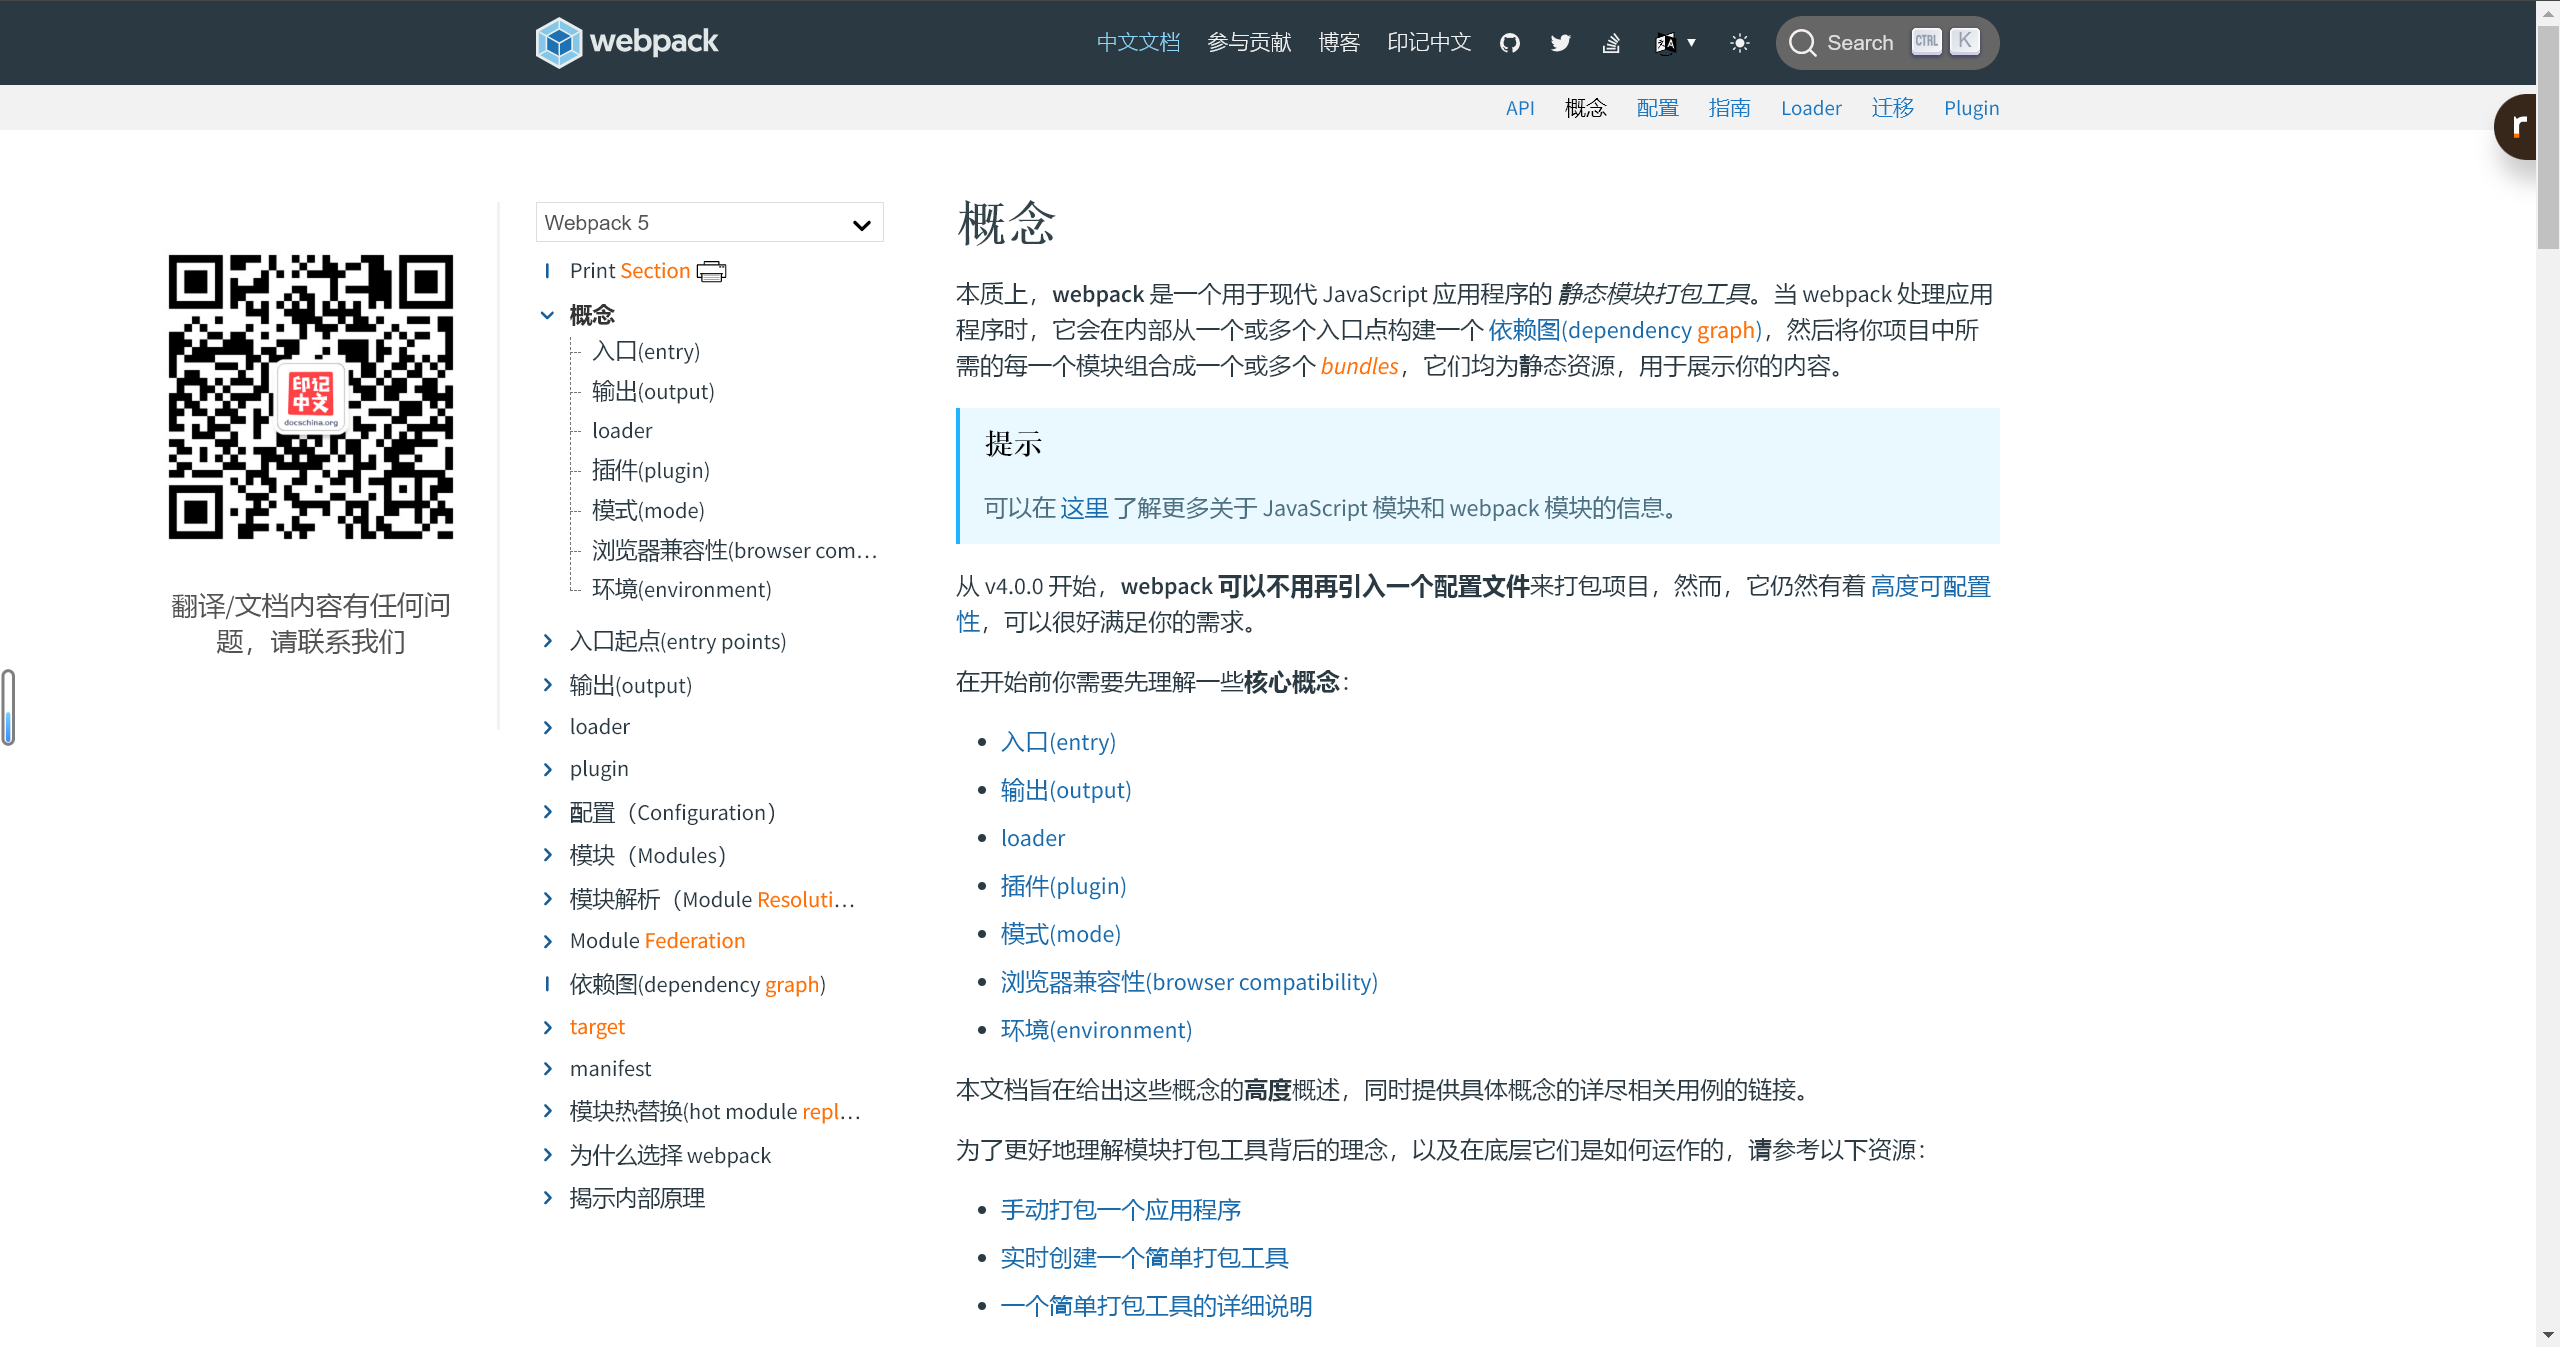Open the 手动打包一个应用程序 link

tap(1120, 1210)
